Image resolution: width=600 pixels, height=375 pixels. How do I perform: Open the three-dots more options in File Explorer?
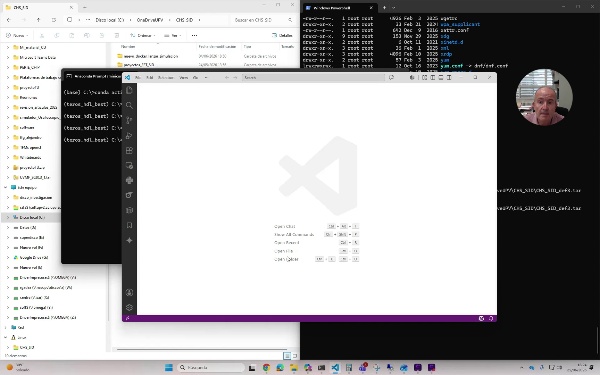(x=194, y=35)
